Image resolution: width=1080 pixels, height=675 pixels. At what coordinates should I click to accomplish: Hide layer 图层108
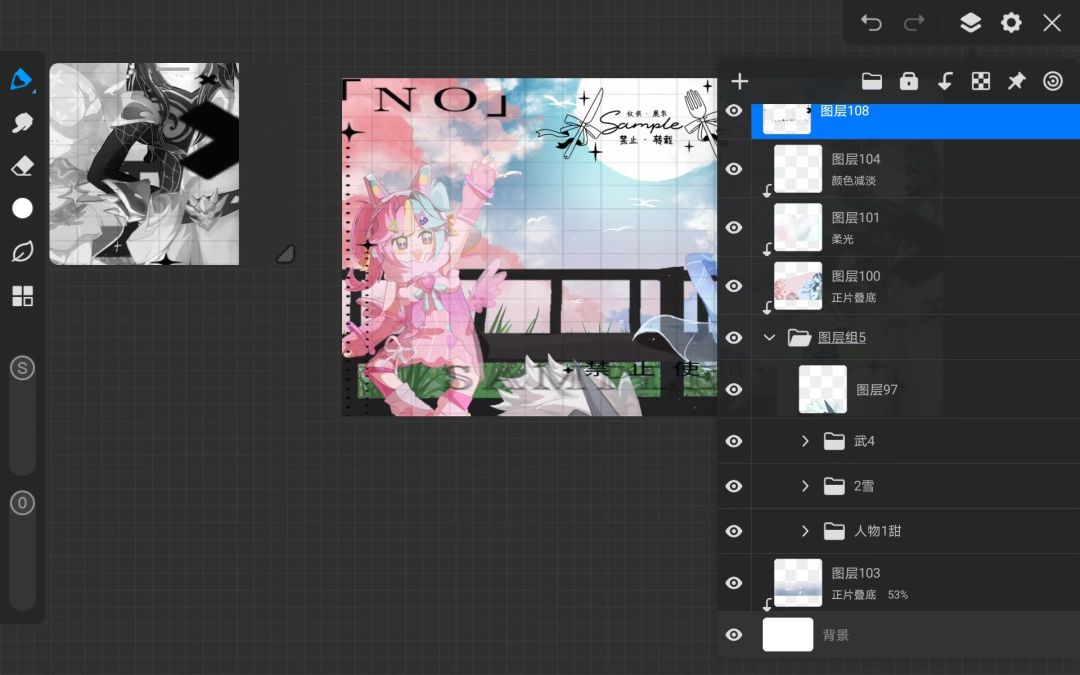pyautogui.click(x=734, y=111)
